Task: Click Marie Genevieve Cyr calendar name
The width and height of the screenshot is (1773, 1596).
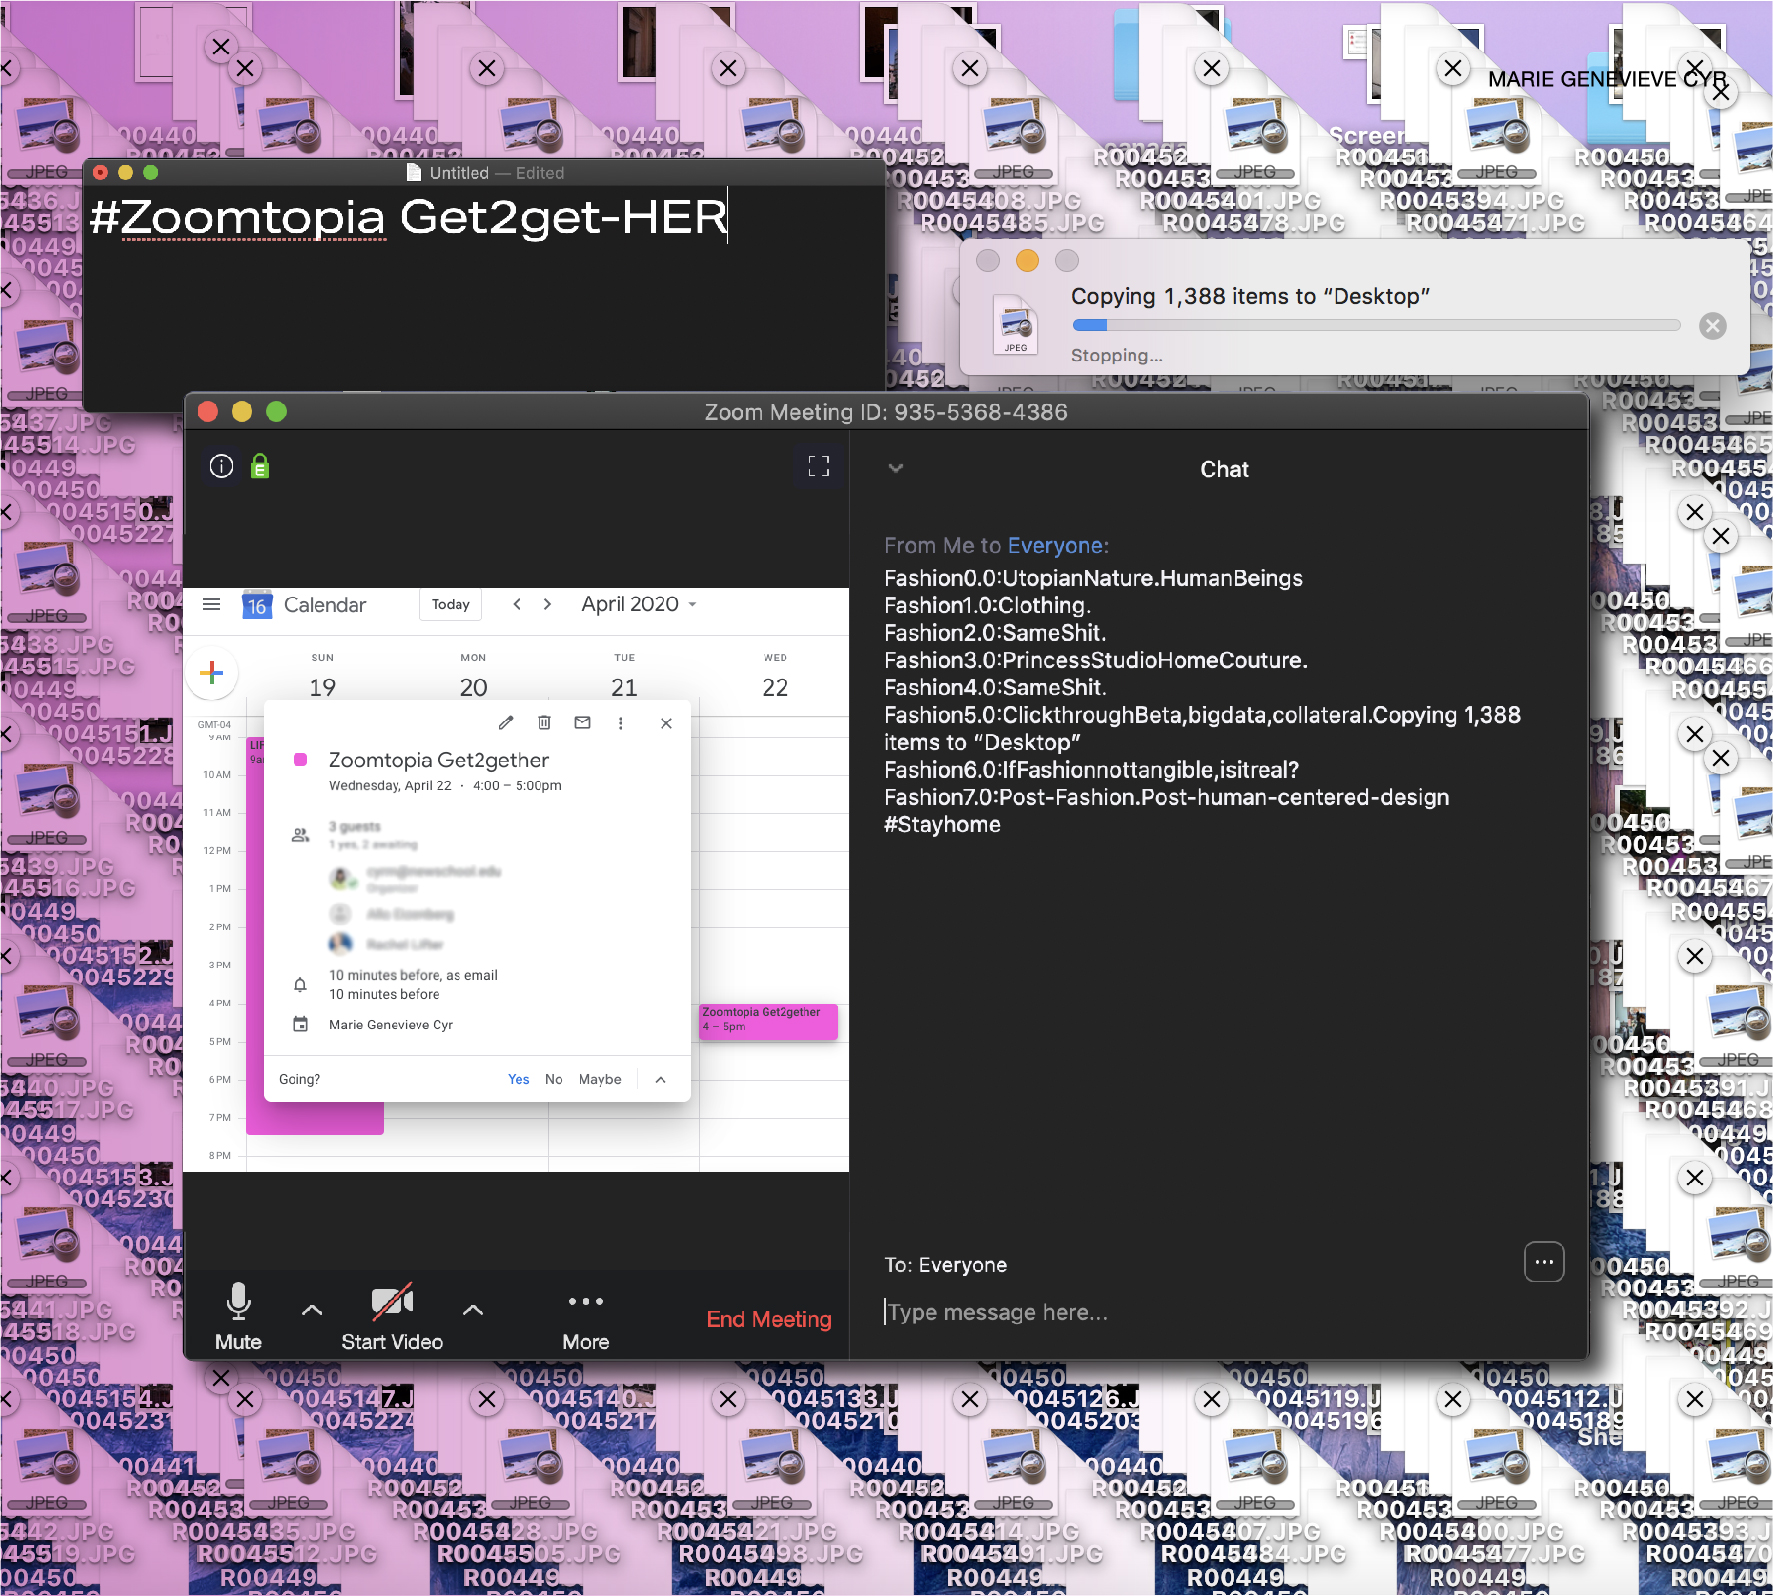Action: pyautogui.click(x=391, y=1024)
